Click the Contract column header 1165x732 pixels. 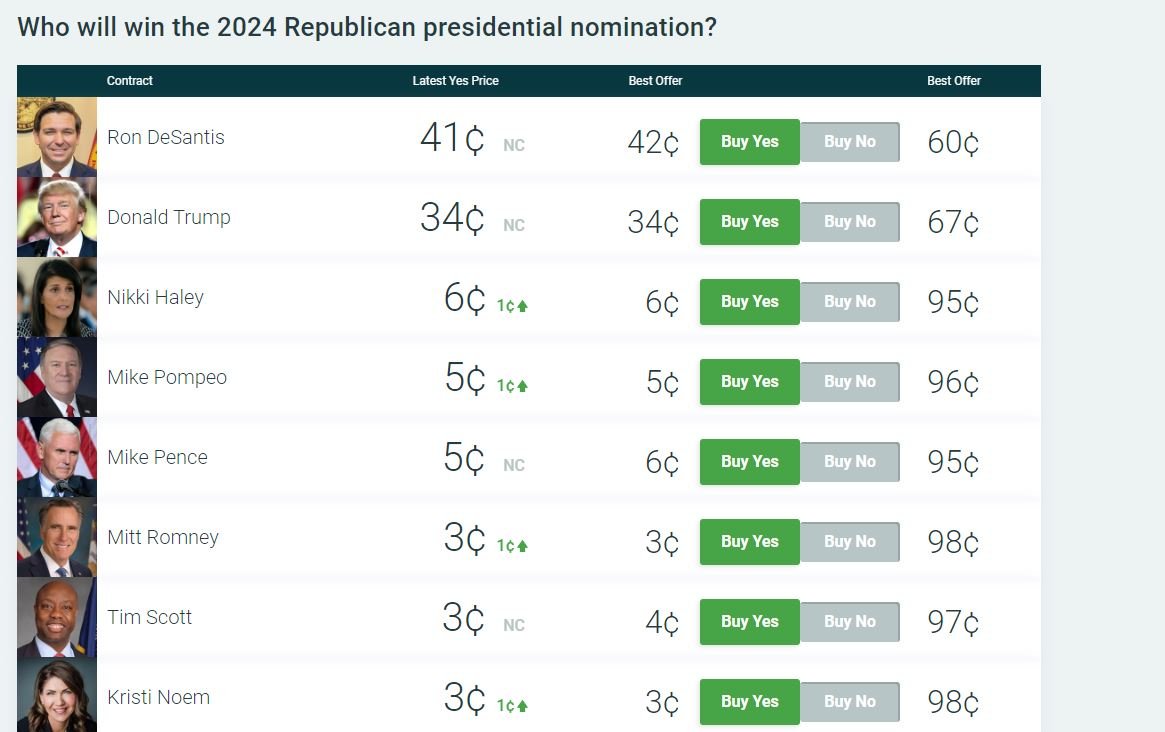pyautogui.click(x=130, y=81)
